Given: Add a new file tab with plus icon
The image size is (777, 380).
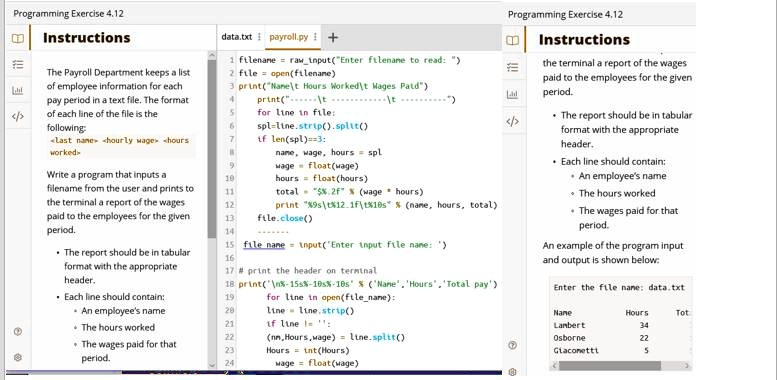Looking at the screenshot, I should coord(333,37).
